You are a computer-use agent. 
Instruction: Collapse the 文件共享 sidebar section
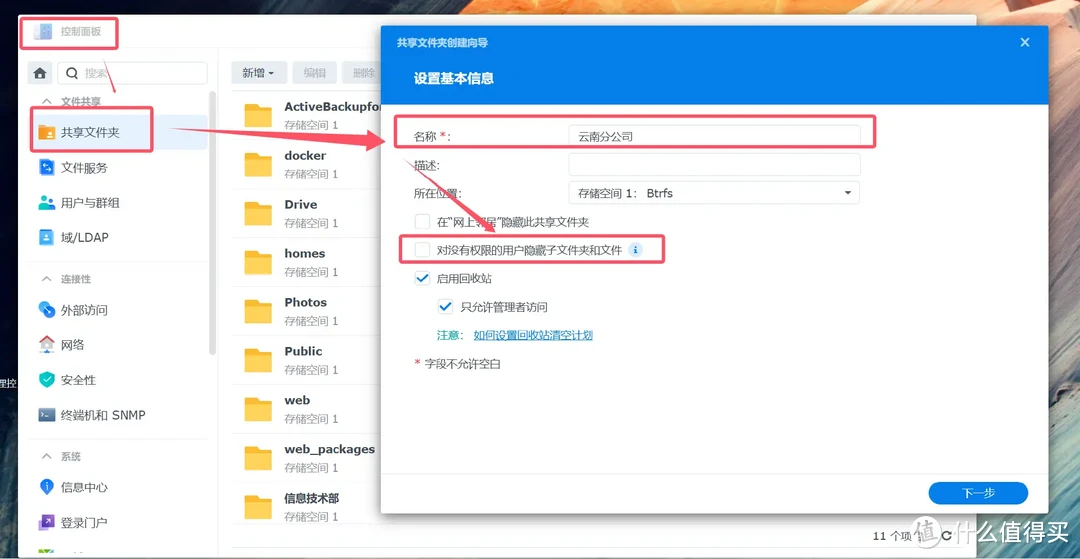pyautogui.click(x=47, y=101)
